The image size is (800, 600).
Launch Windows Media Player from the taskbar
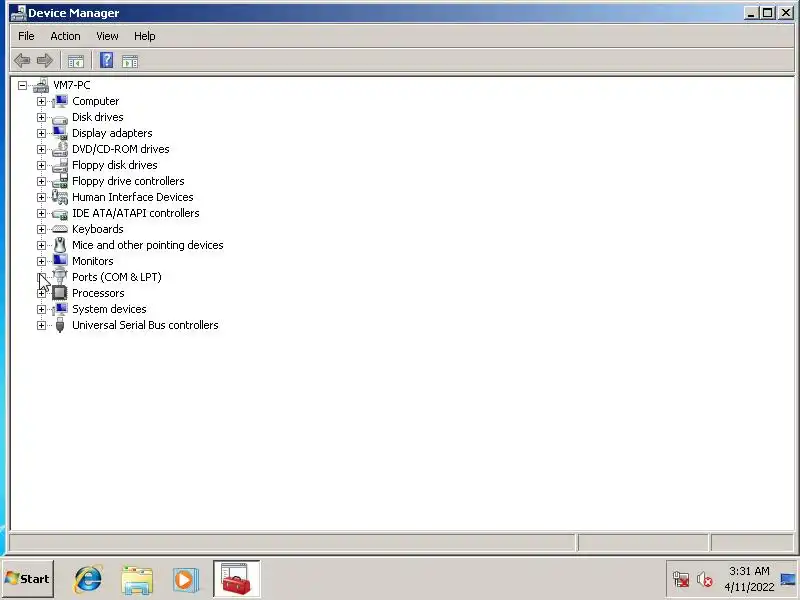185,580
